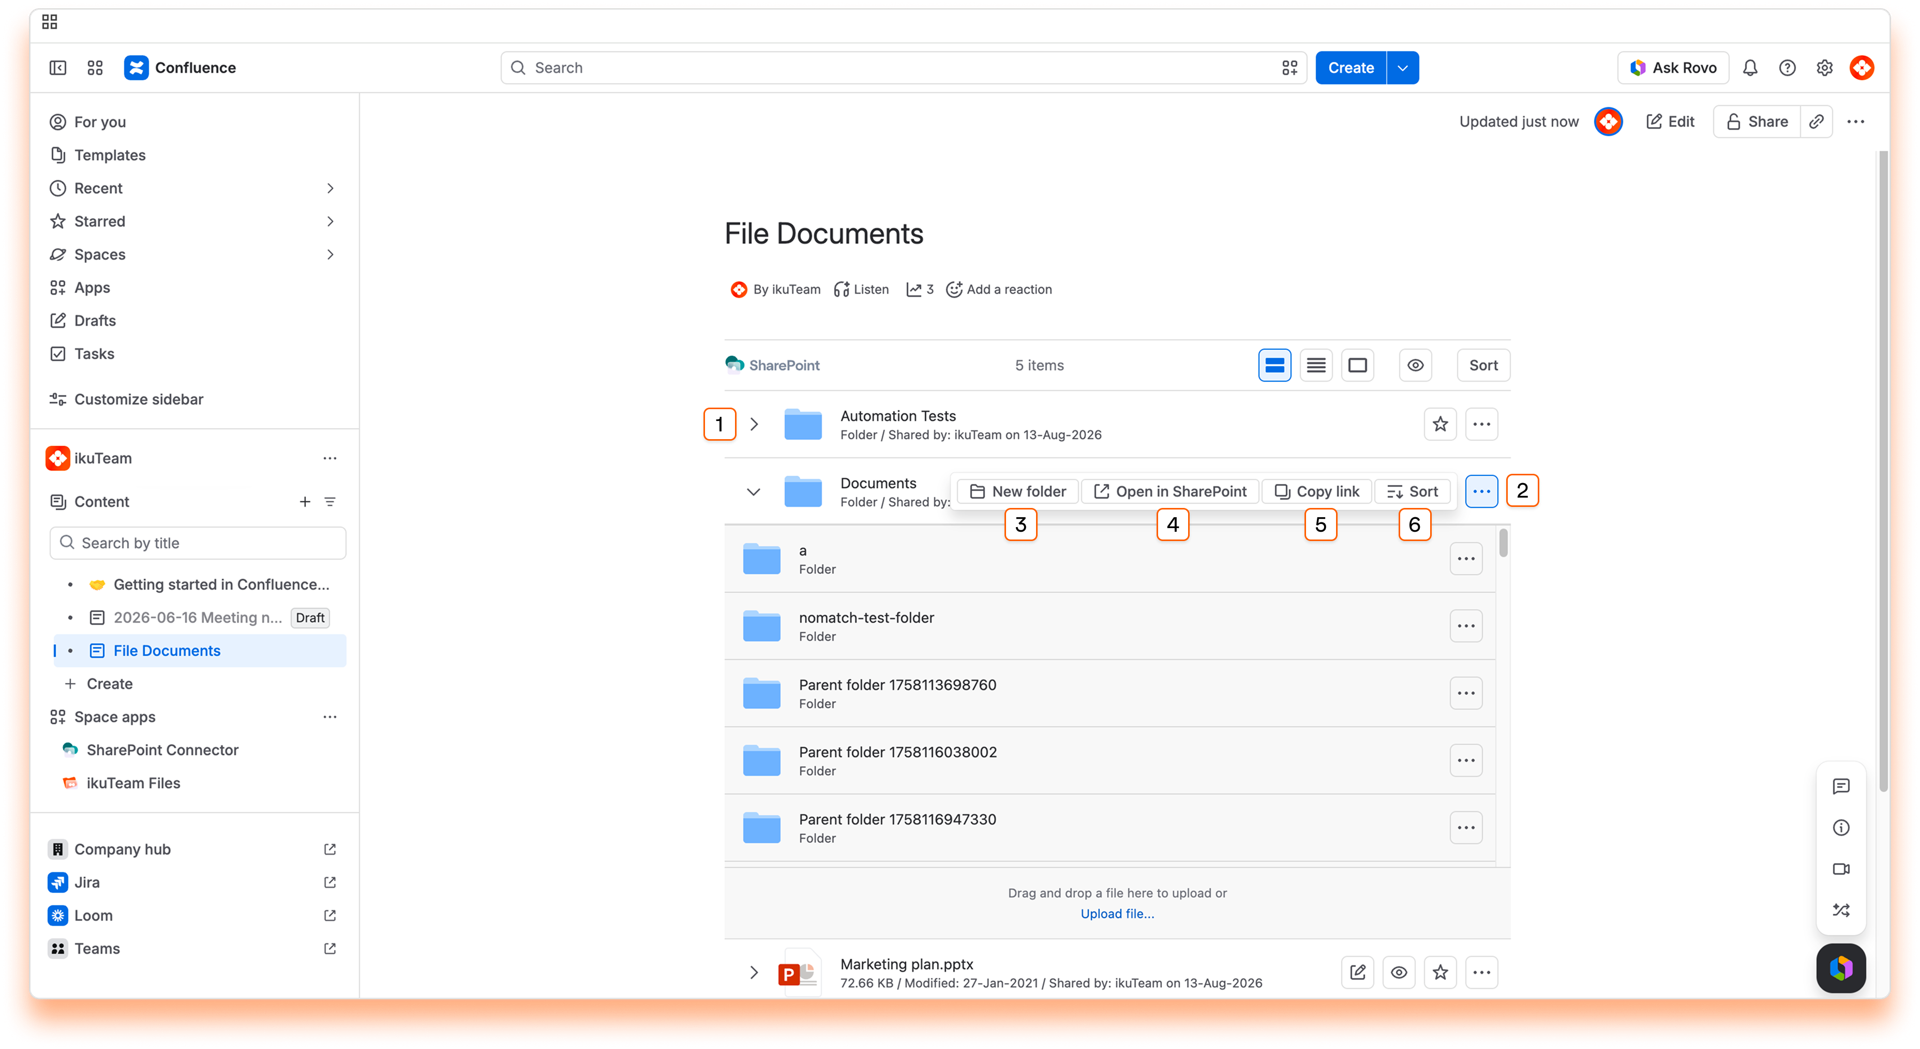Switch to card view layout
Viewport: 1920px width, 1049px height.
coord(1357,365)
